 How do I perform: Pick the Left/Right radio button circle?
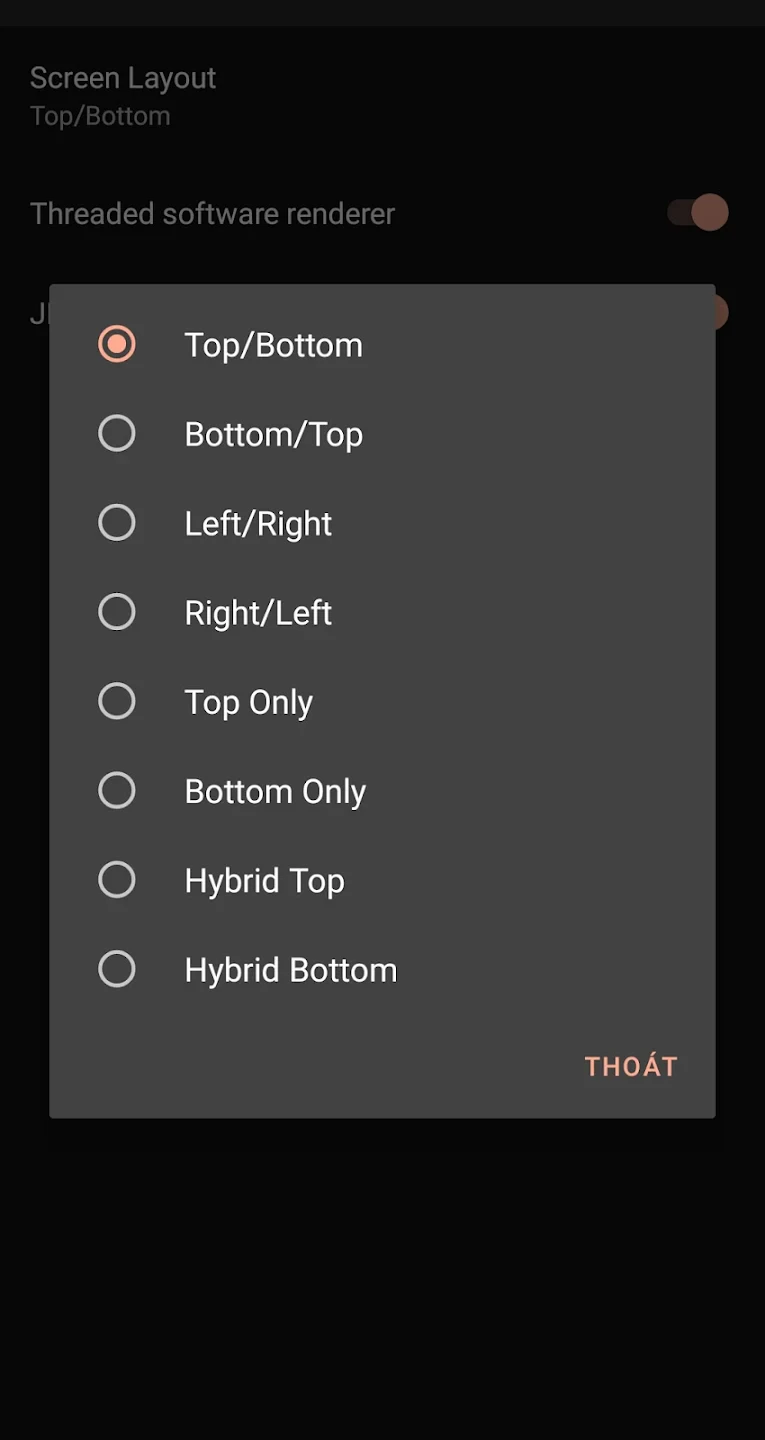[117, 523]
